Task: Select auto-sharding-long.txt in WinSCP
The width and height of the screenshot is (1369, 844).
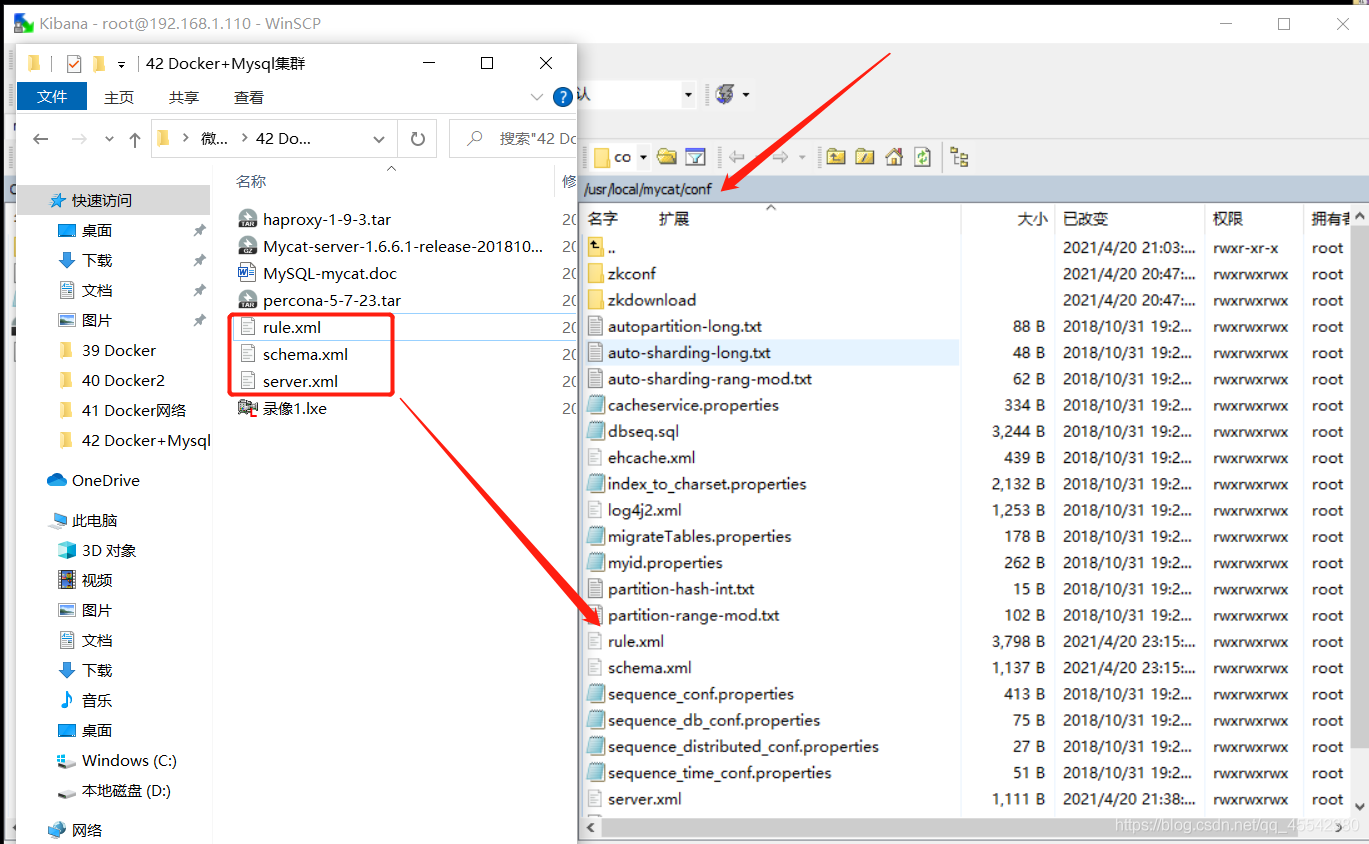Action: point(689,352)
